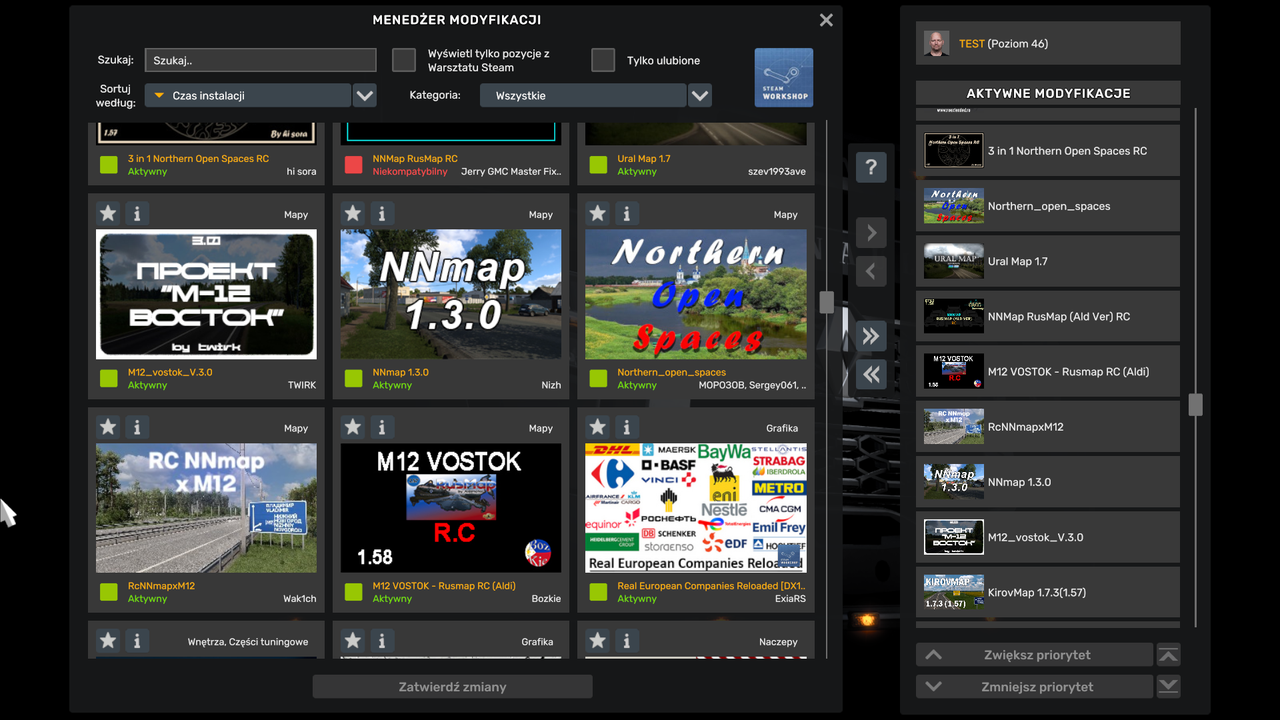Click the move-to-bottom chevron beside Zmniejsz priorytet
1280x720 pixels.
click(1168, 686)
